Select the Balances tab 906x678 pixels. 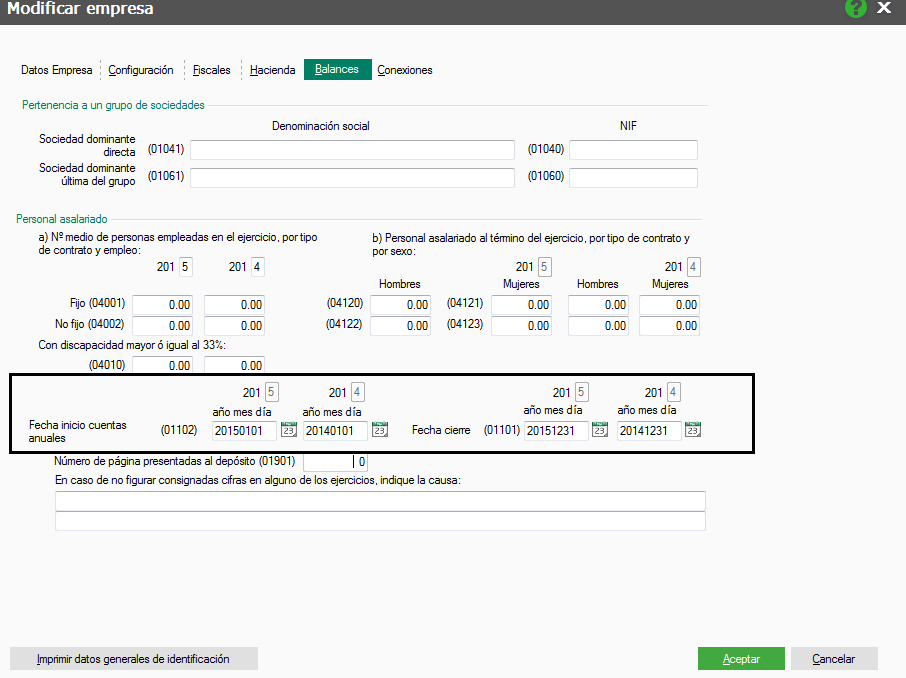337,69
